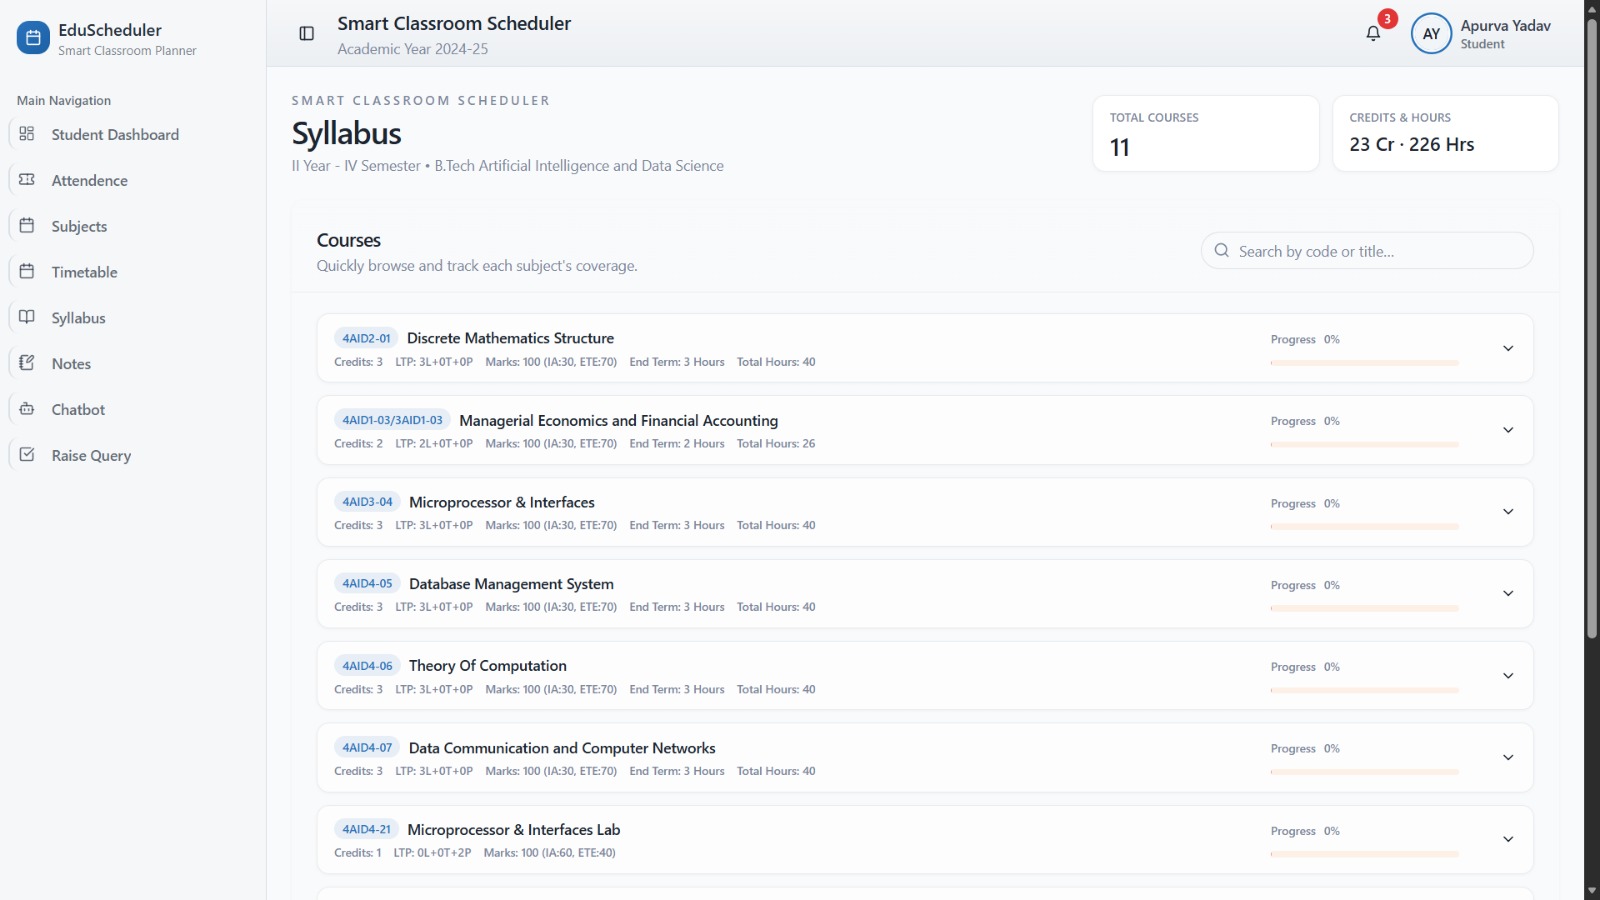Open the Raise Query link
Screen dimensions: 1600x900
pyautogui.click(x=133, y=455)
